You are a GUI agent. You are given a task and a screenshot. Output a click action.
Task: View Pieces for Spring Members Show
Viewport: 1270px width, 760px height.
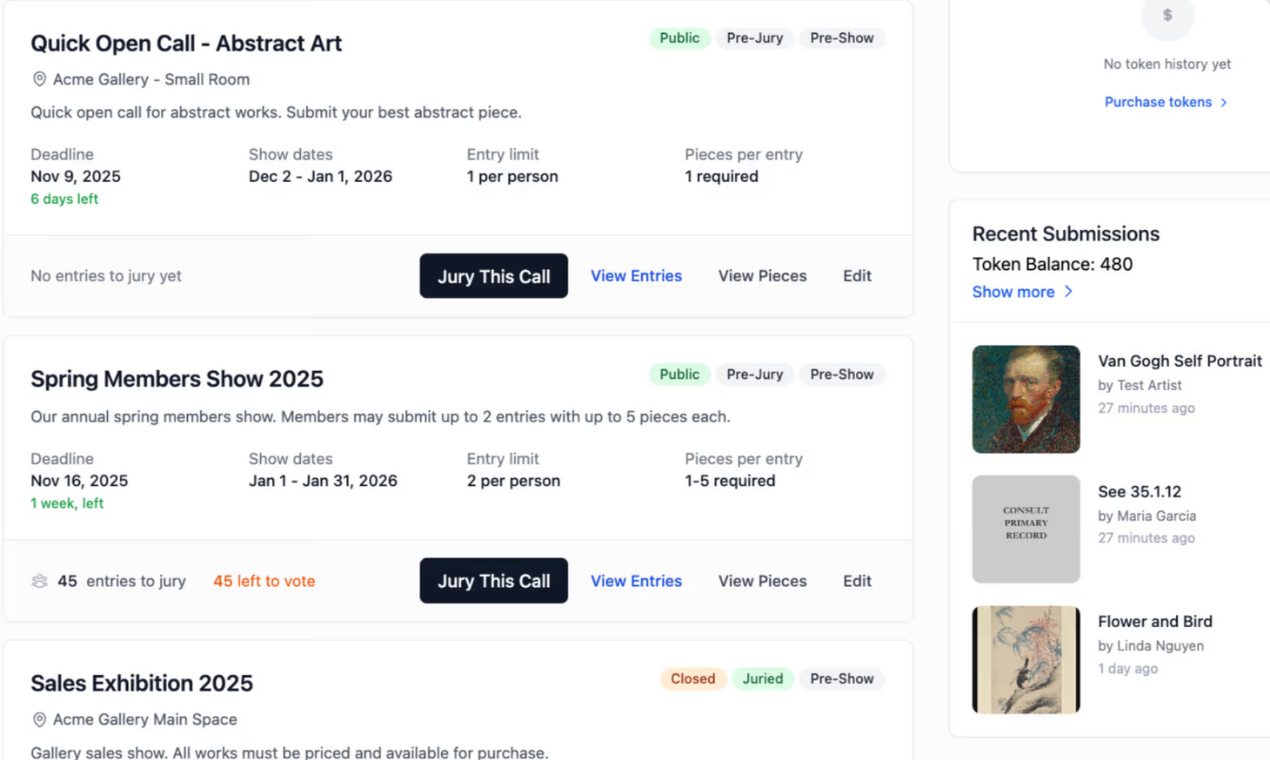point(762,581)
